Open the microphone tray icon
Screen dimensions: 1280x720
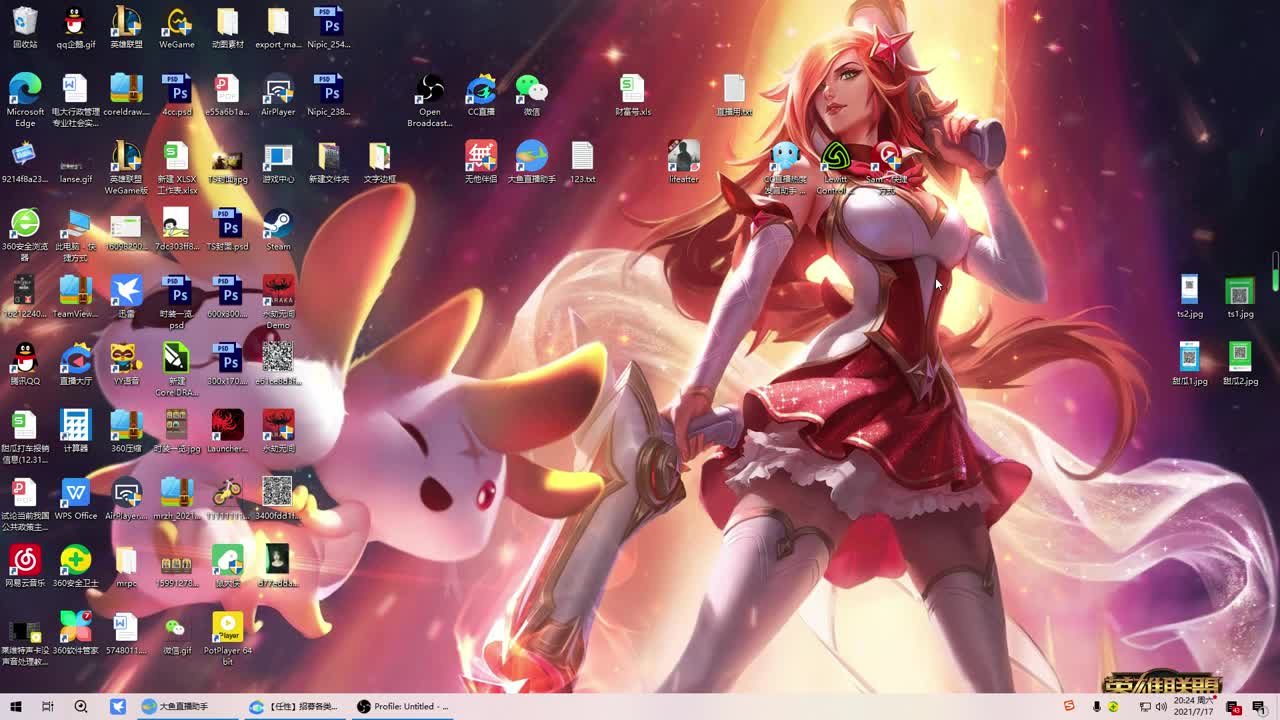(1097, 707)
